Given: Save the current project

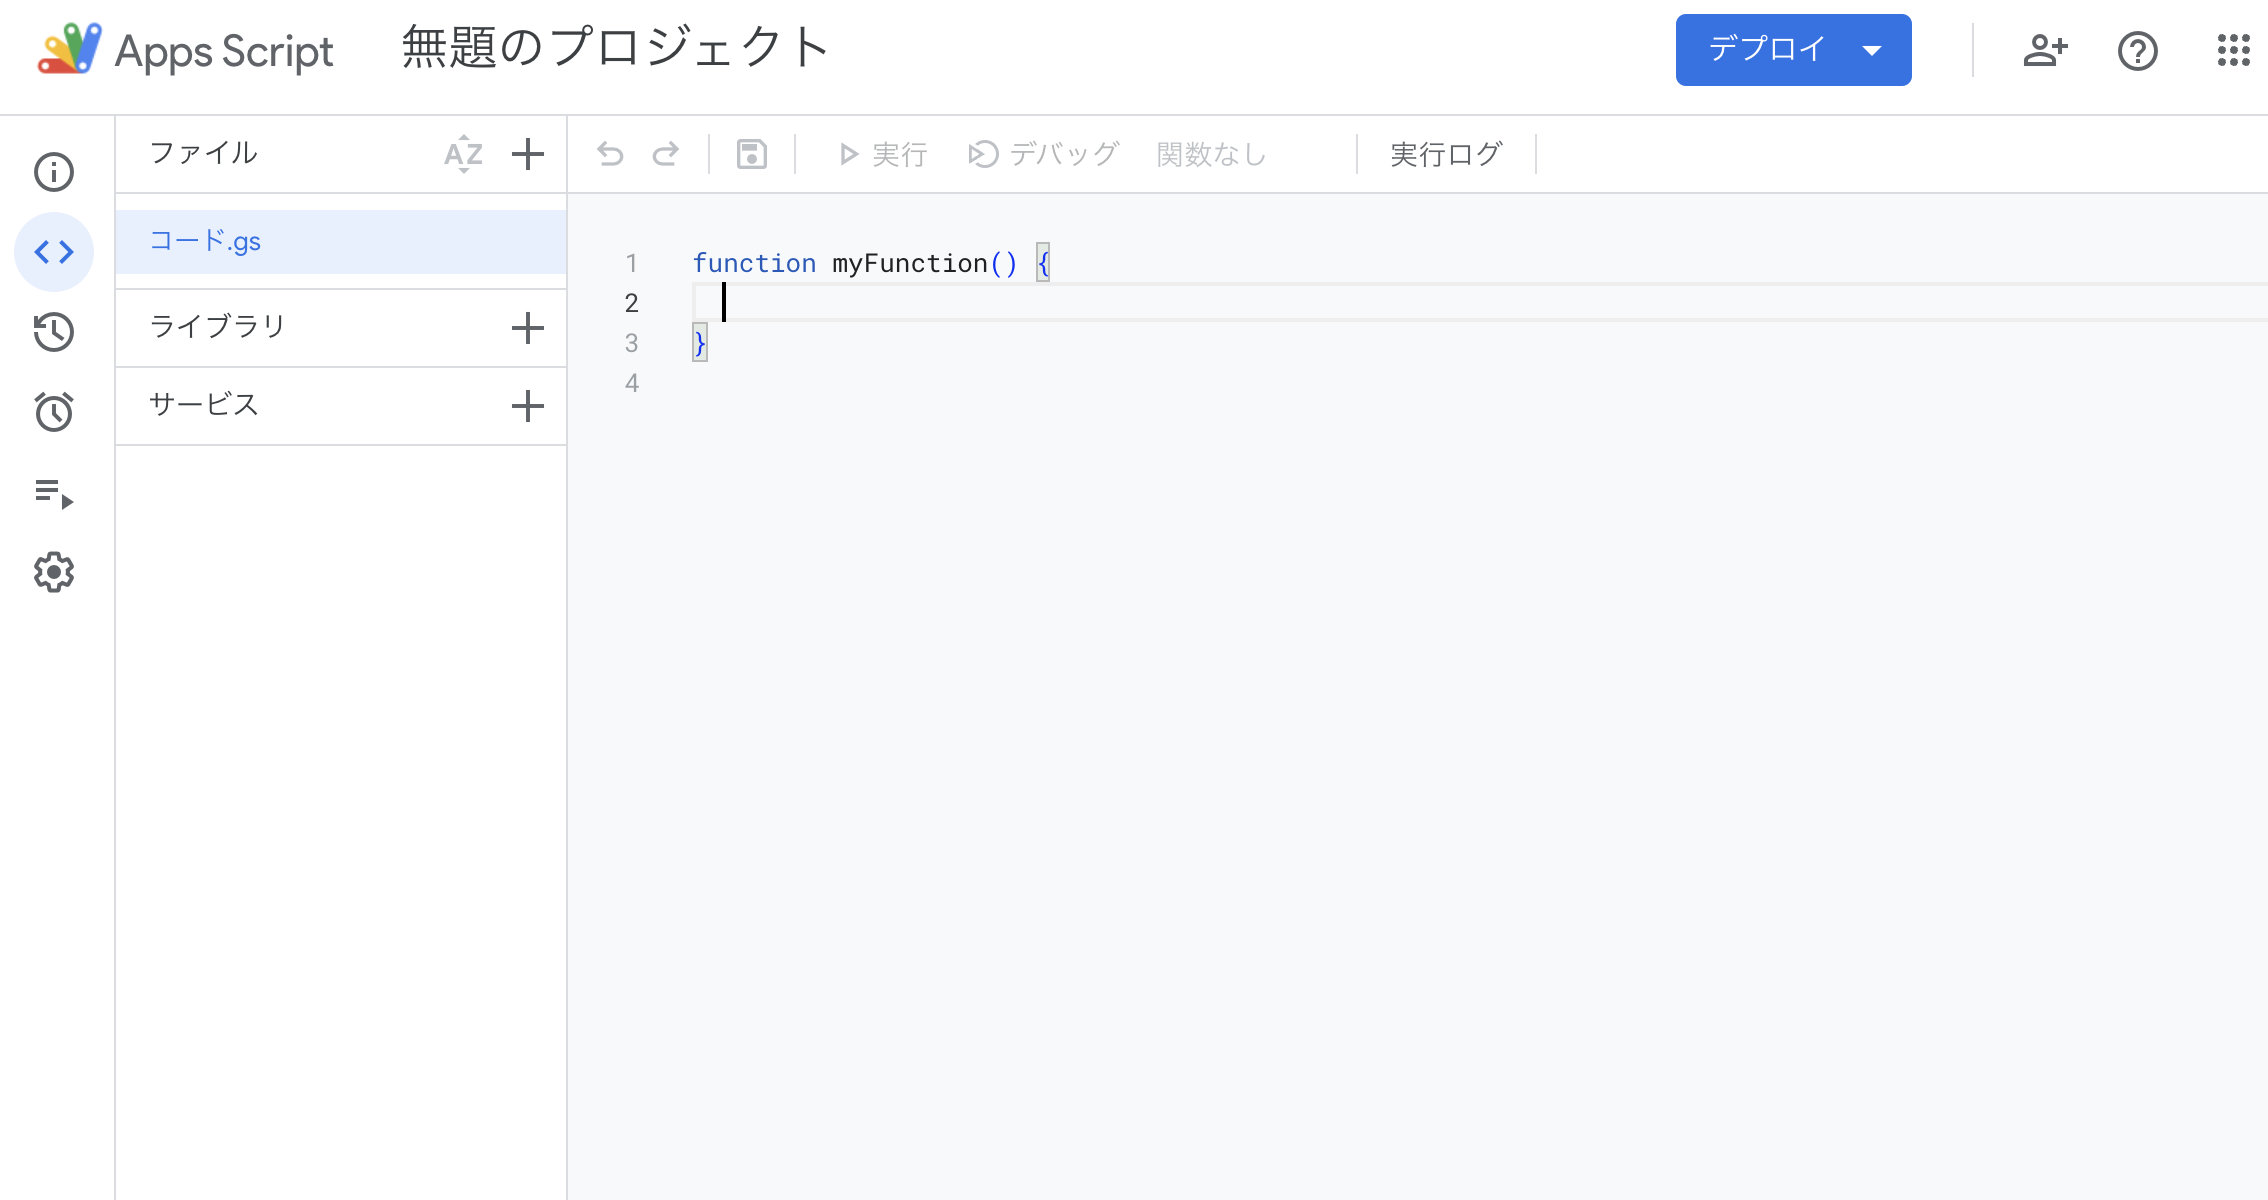Looking at the screenshot, I should [751, 154].
